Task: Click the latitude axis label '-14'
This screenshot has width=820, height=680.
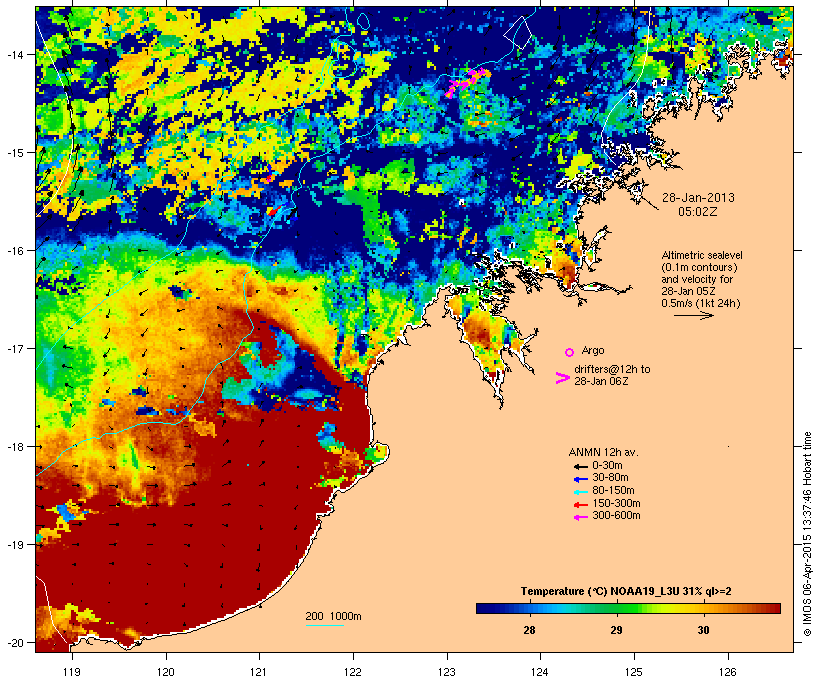Action: pyautogui.click(x=14, y=54)
